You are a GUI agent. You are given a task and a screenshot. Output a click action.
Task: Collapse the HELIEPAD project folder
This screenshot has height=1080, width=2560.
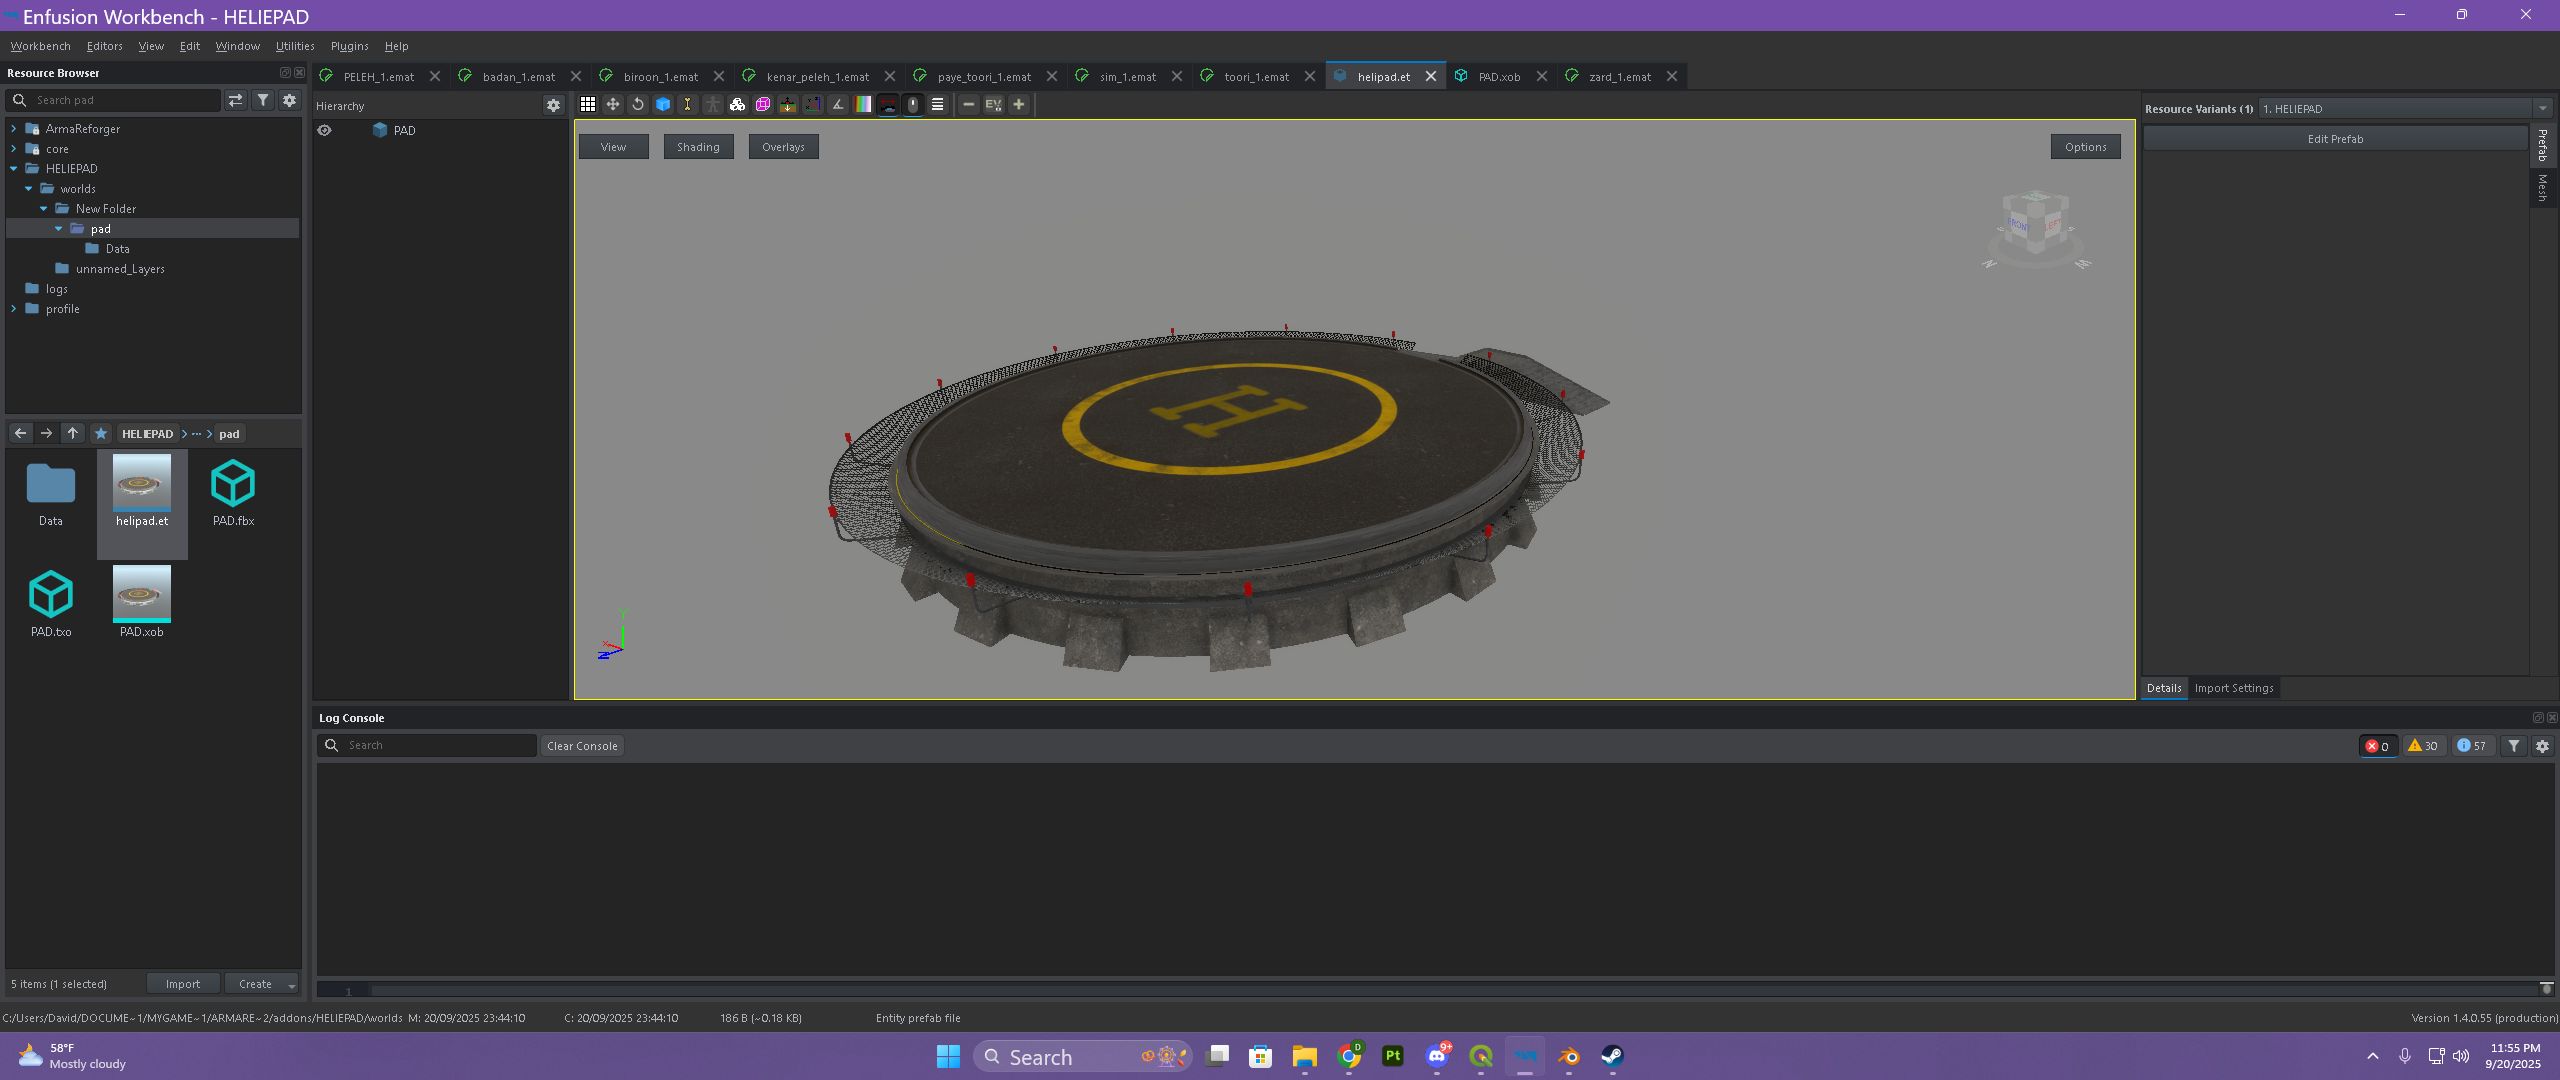[13, 169]
